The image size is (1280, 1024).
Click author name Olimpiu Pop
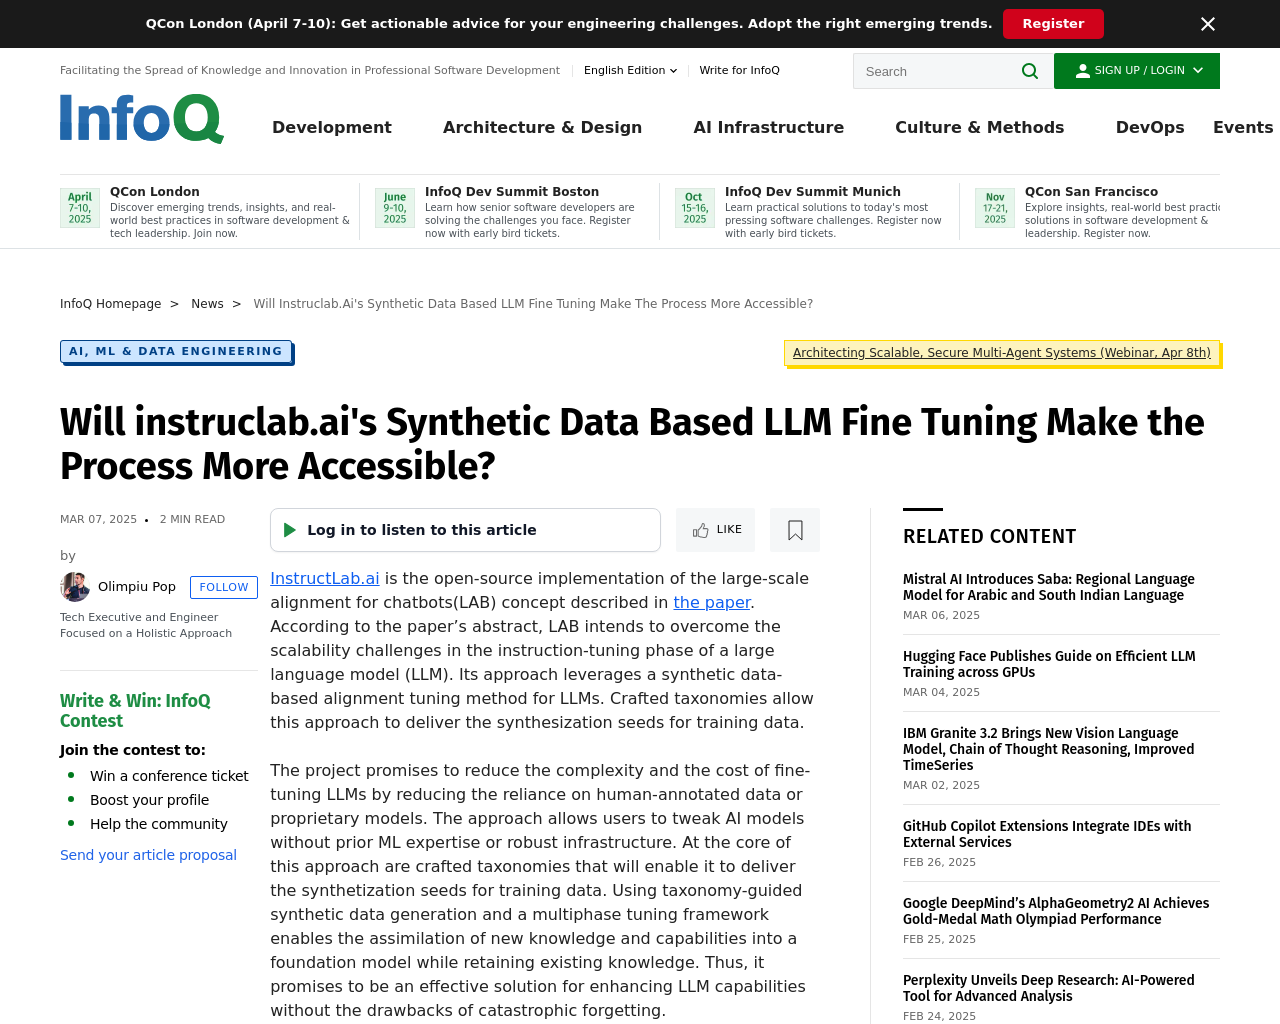coord(137,587)
